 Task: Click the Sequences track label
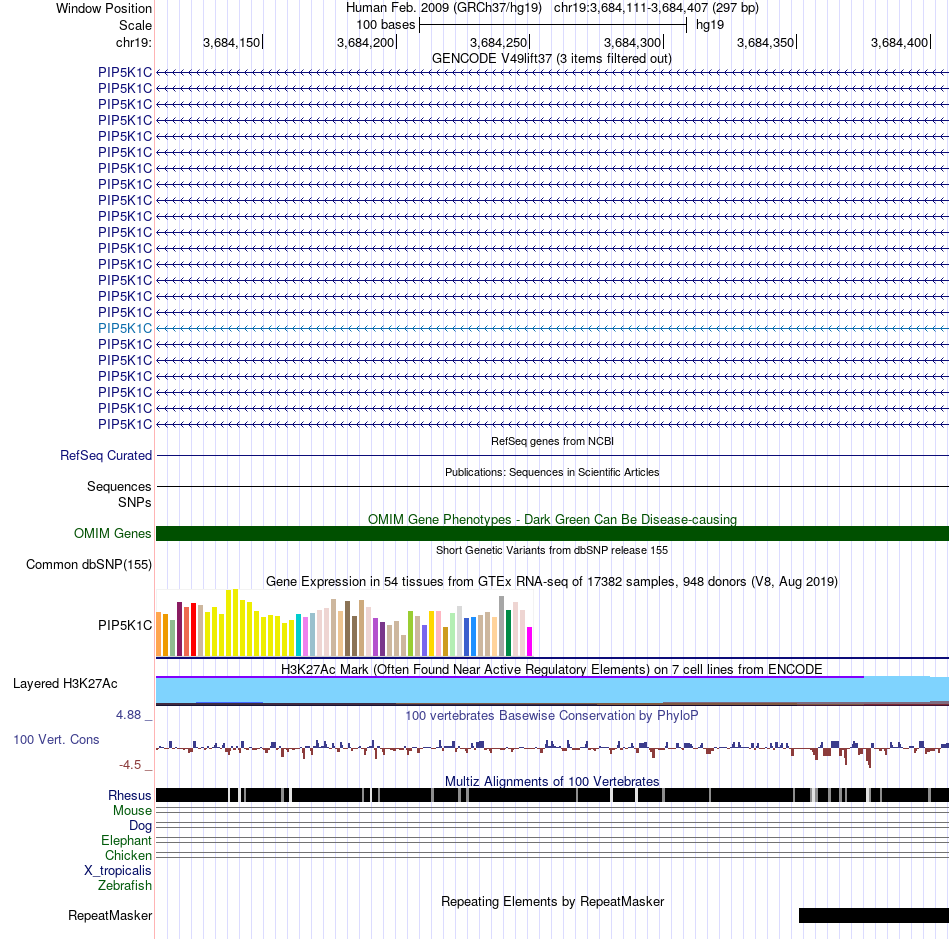(119, 486)
